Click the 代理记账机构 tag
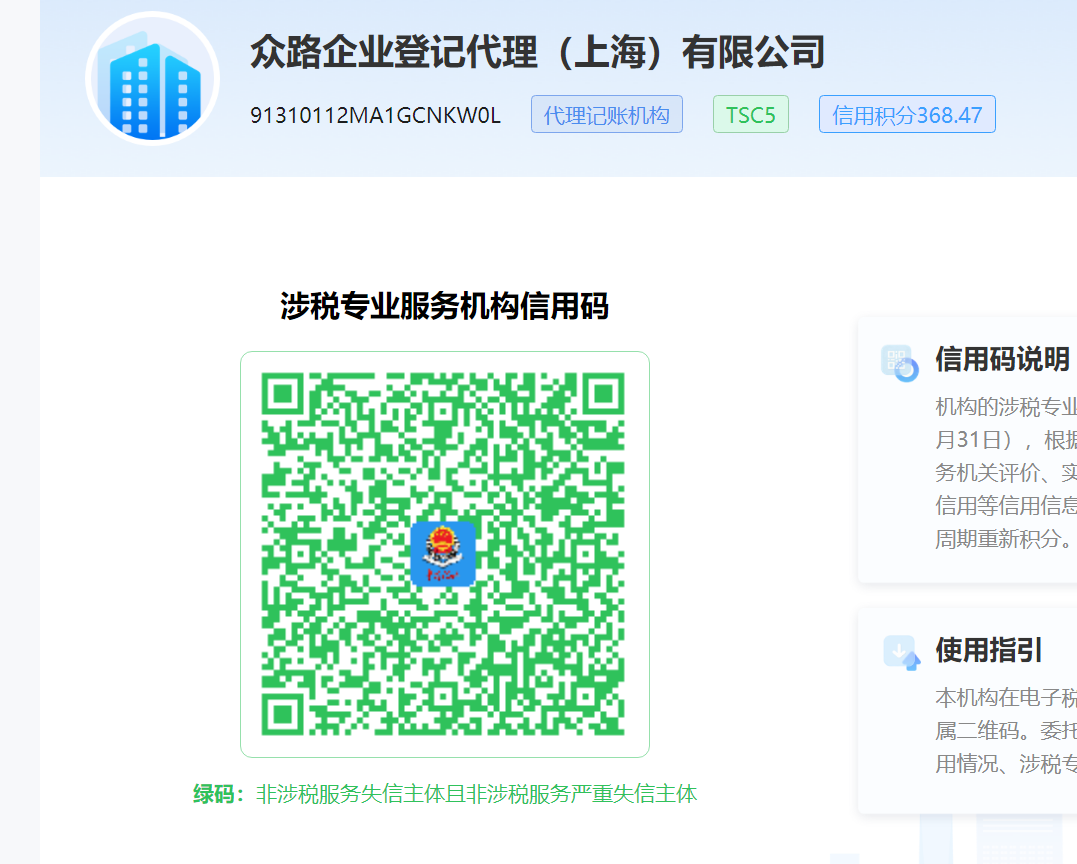 pyautogui.click(x=606, y=114)
